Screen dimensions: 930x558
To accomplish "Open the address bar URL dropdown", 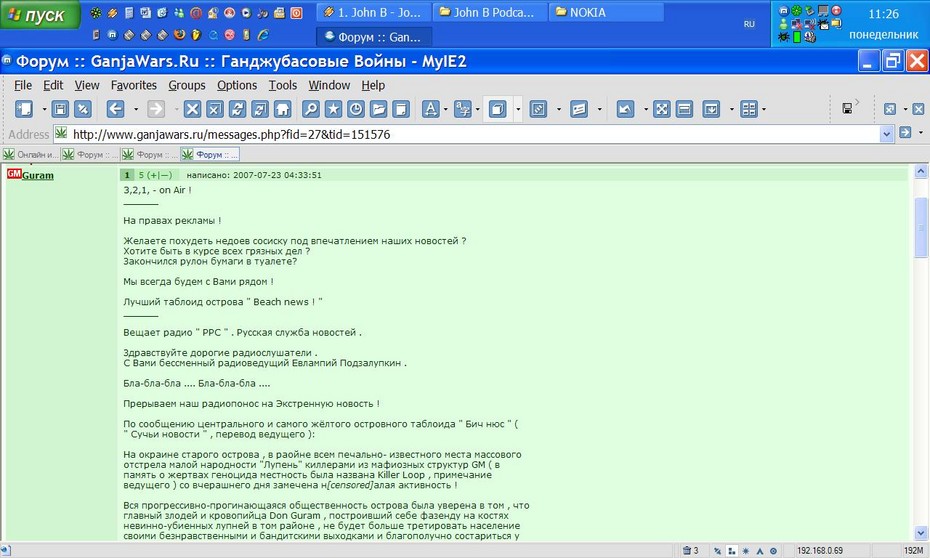I will [x=886, y=134].
